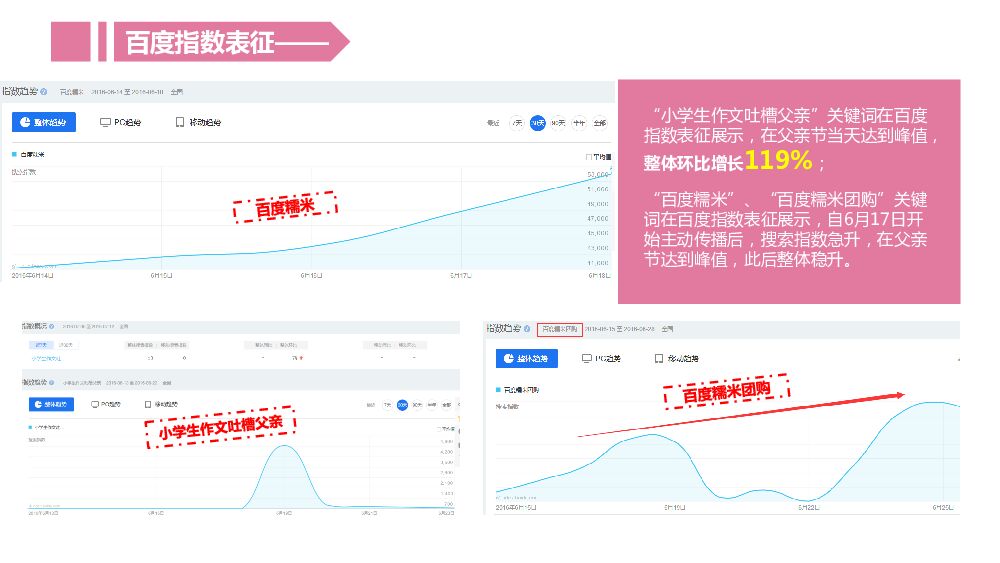The width and height of the screenshot is (1000, 563).
Task: Click the phone icon for 移动趋势 in the 百度糯米 chart
Action: (x=180, y=122)
